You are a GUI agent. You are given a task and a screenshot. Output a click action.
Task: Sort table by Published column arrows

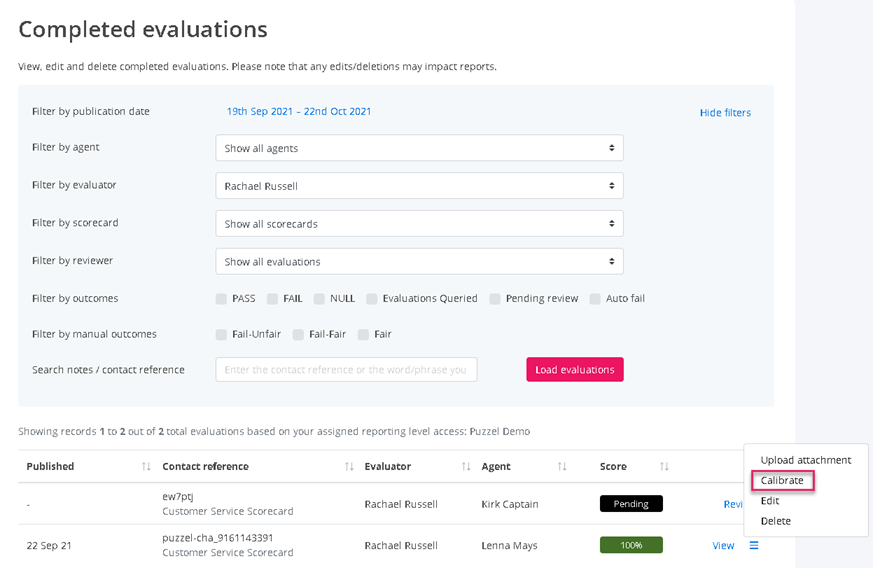point(146,467)
